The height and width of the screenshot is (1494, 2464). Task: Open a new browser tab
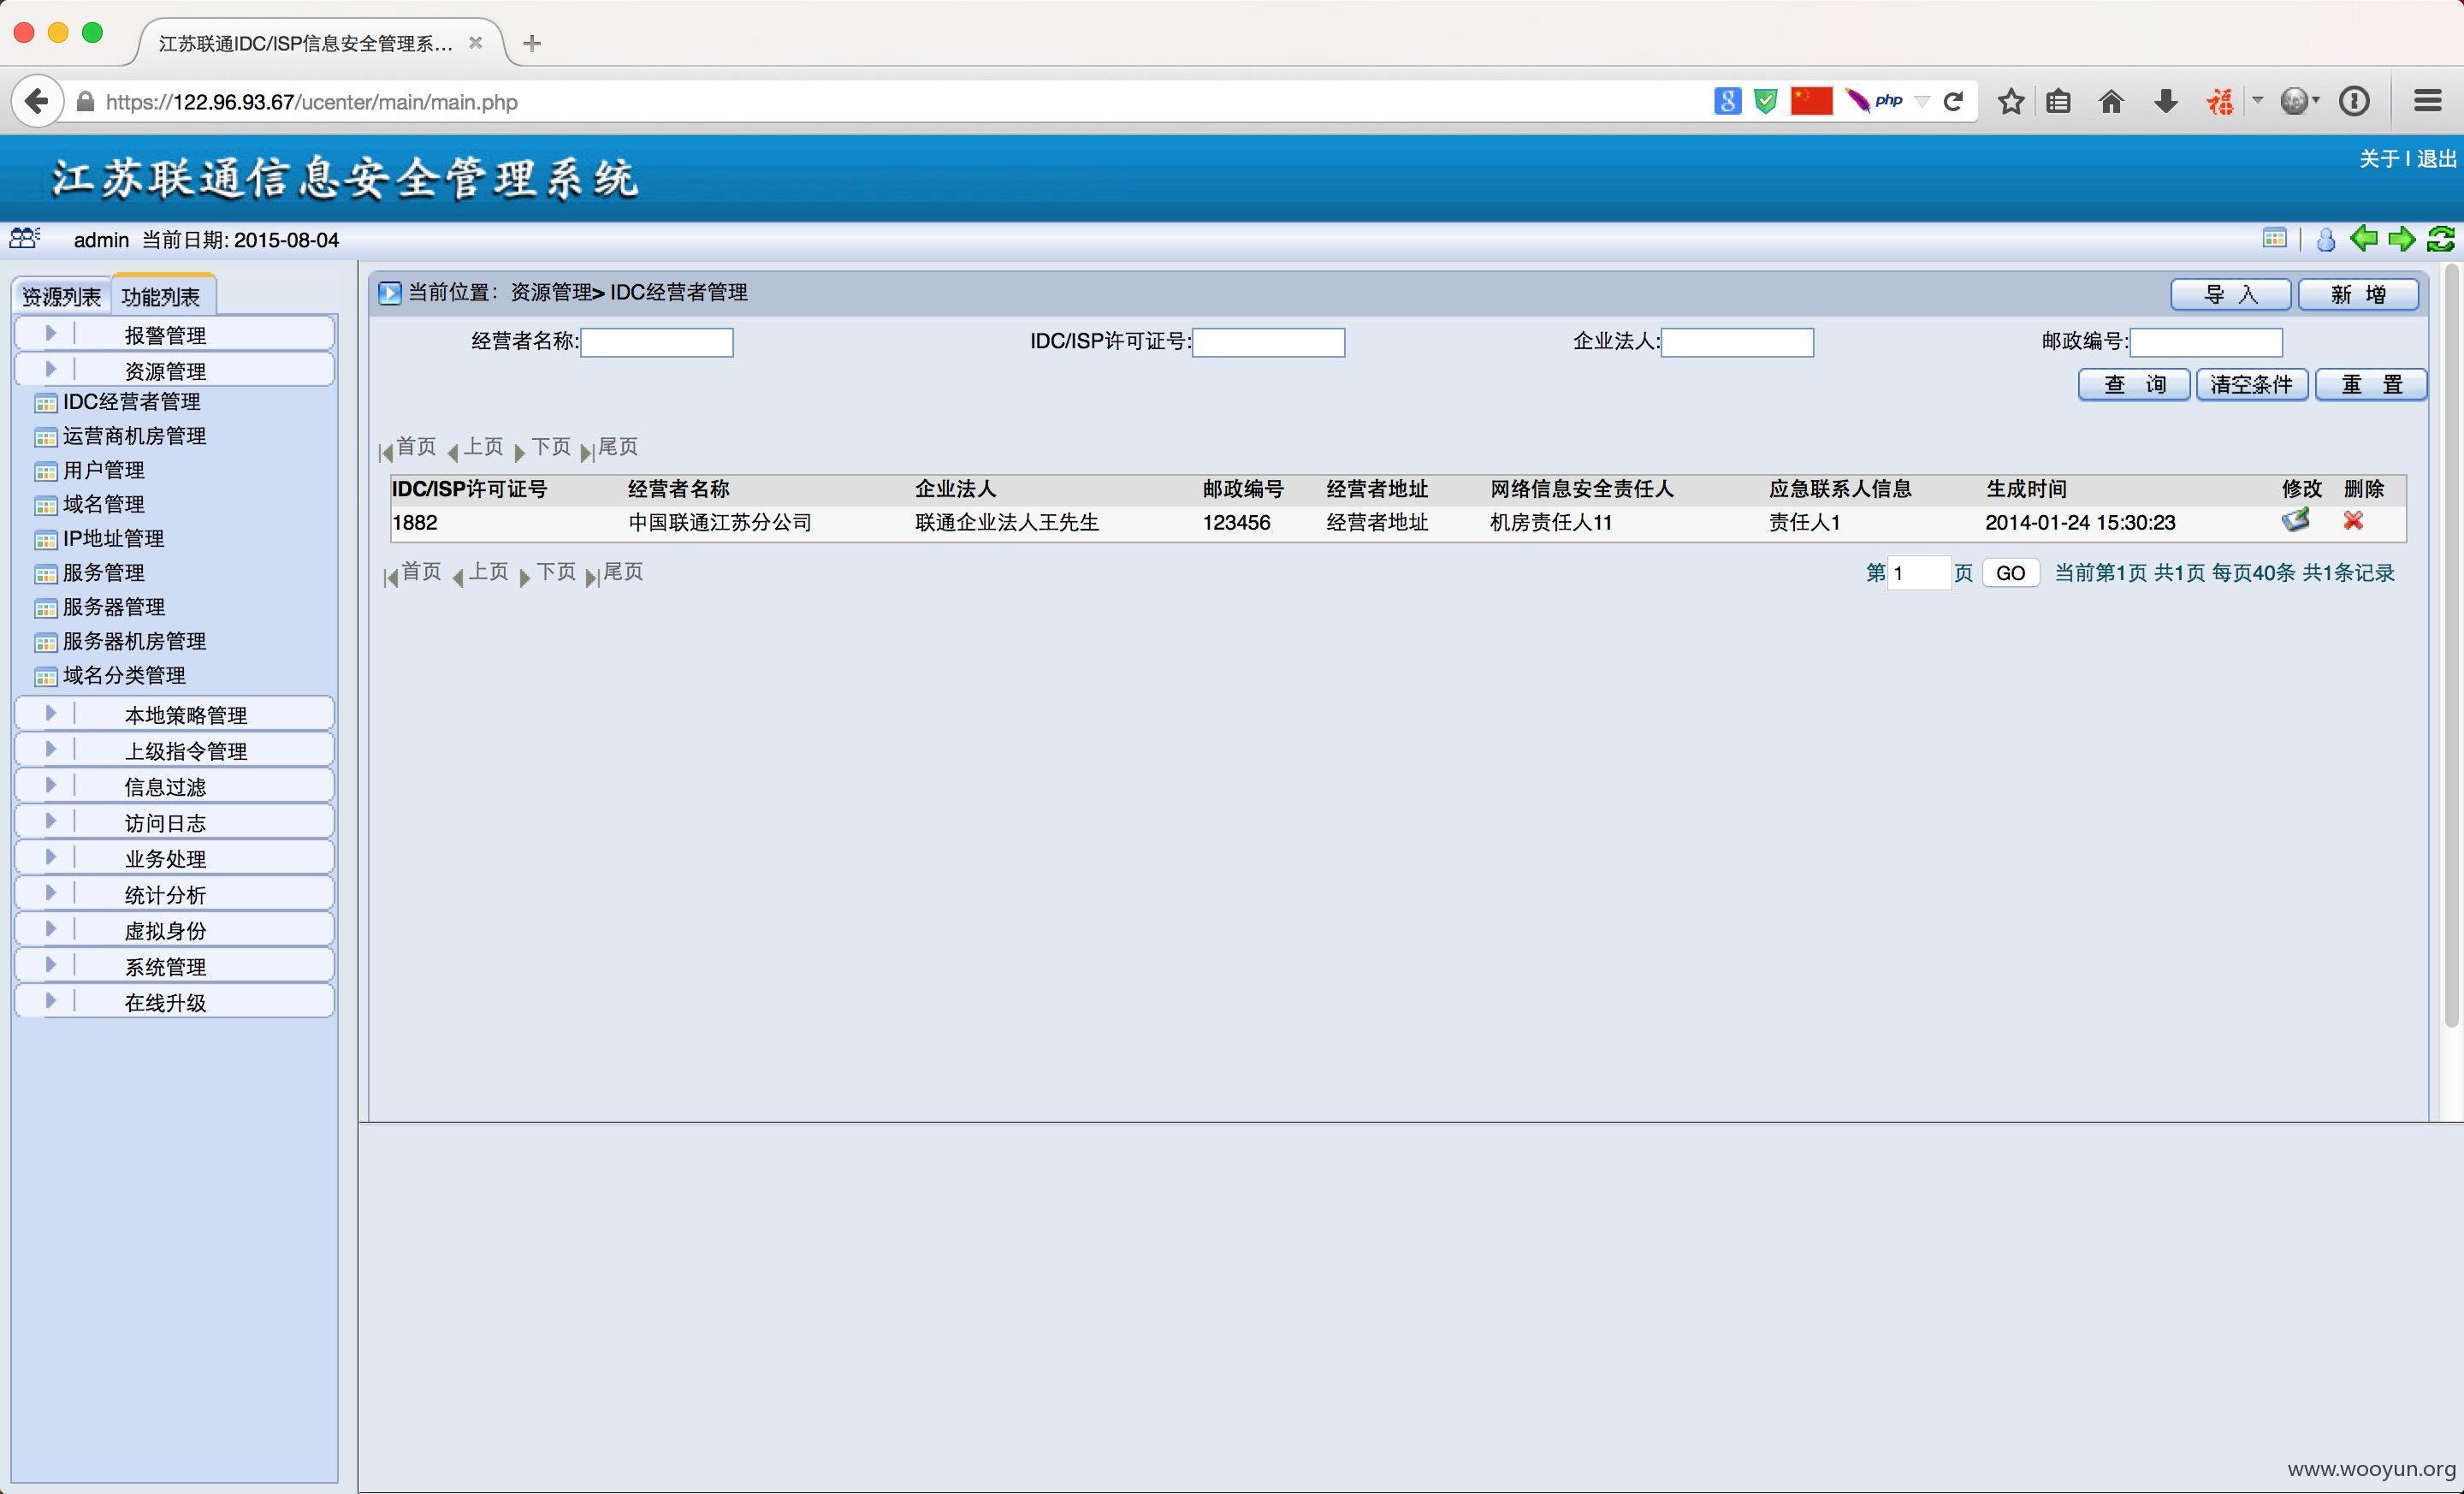pyautogui.click(x=532, y=43)
